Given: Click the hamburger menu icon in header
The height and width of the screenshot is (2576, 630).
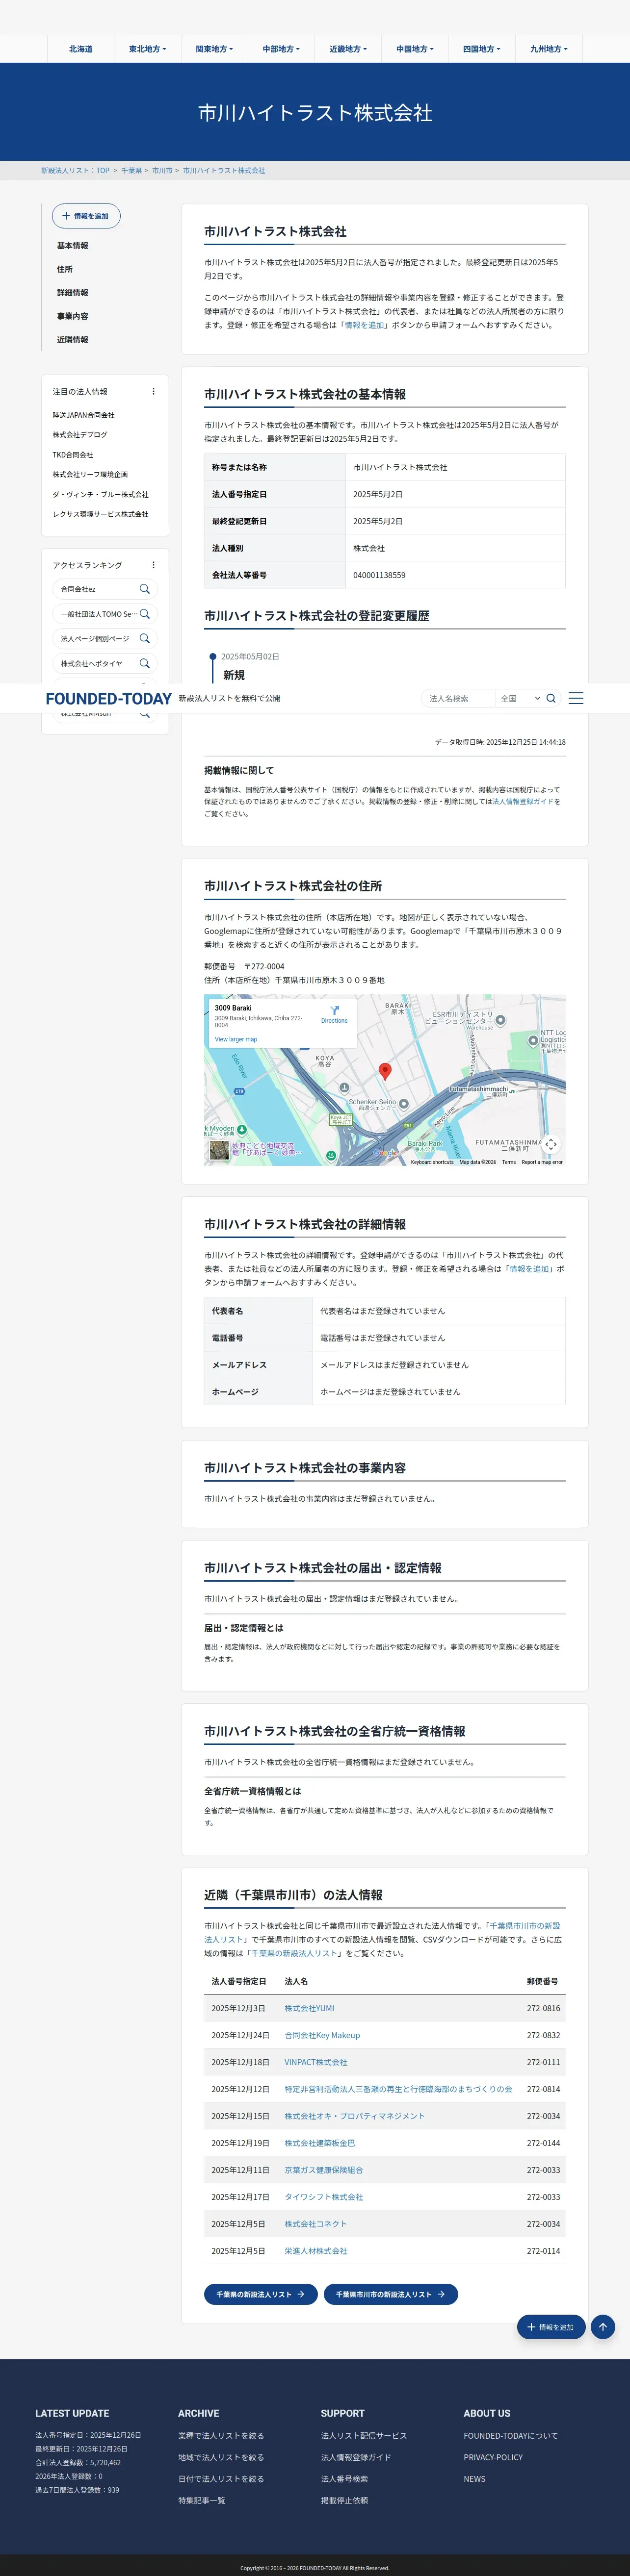Looking at the screenshot, I should 576,698.
